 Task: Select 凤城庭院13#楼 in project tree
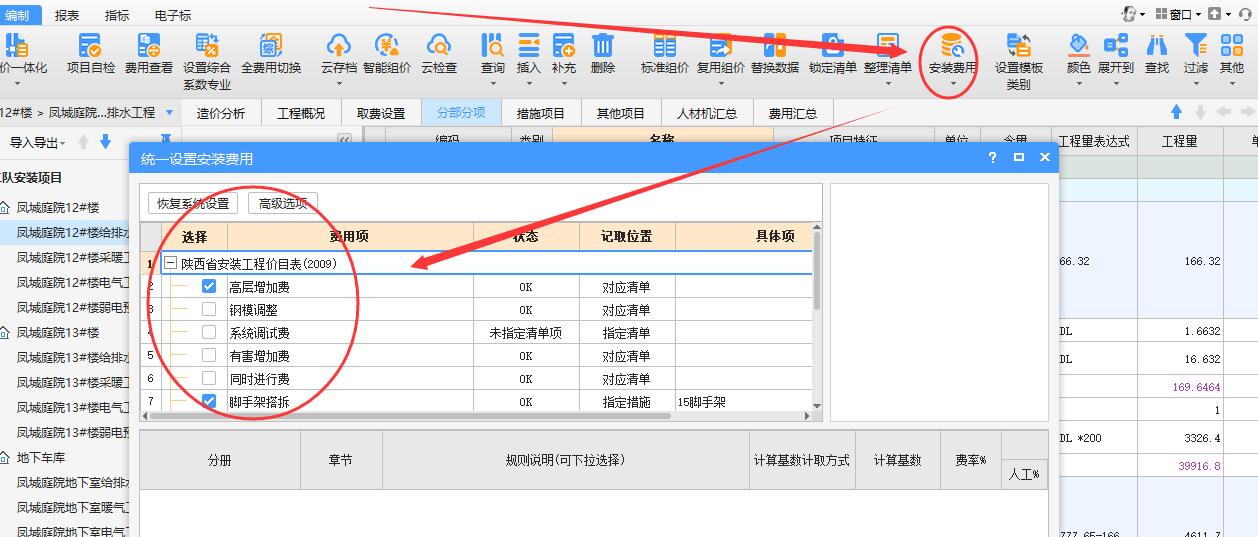(58, 332)
